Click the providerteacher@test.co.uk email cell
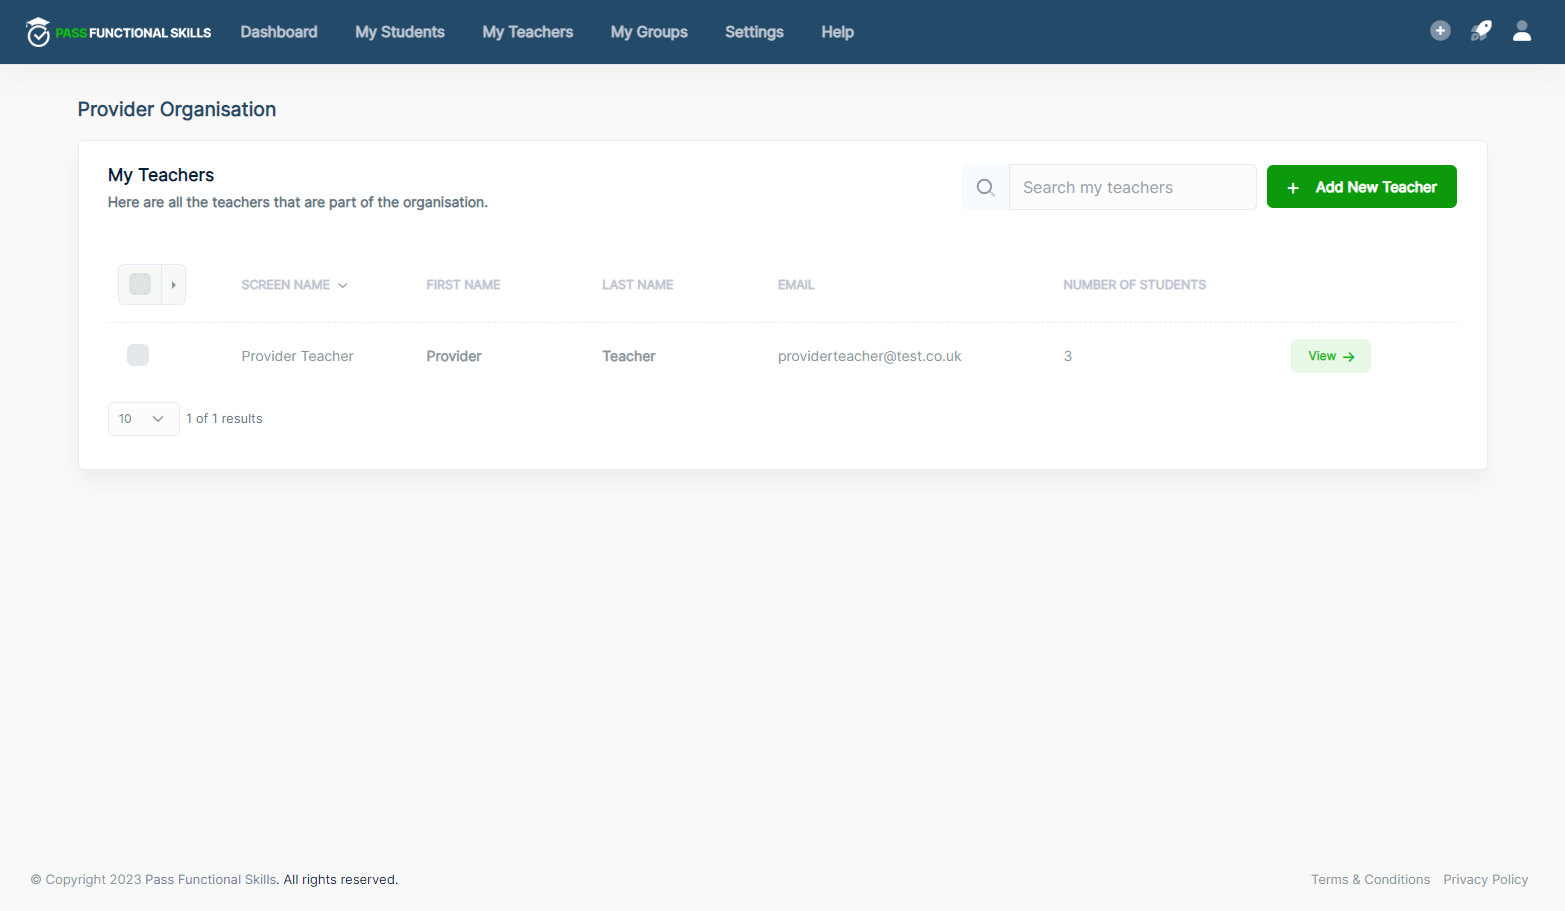This screenshot has width=1565, height=911. coord(869,356)
